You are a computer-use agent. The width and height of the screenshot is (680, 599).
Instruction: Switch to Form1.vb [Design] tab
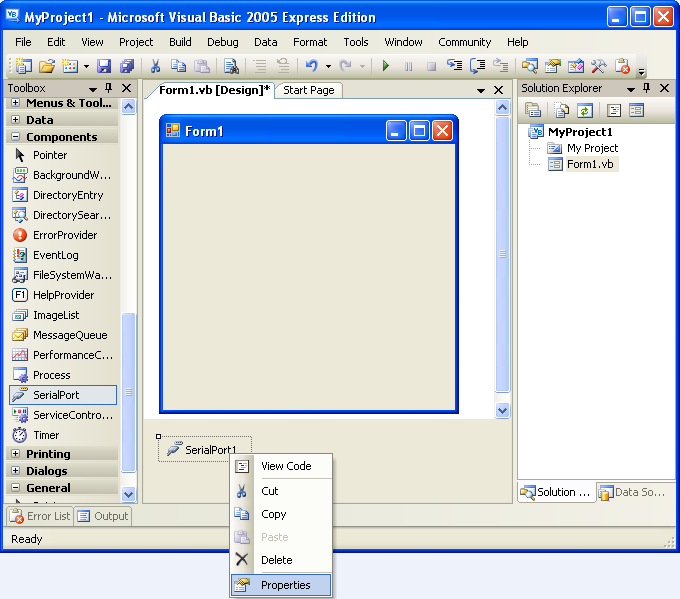click(214, 90)
